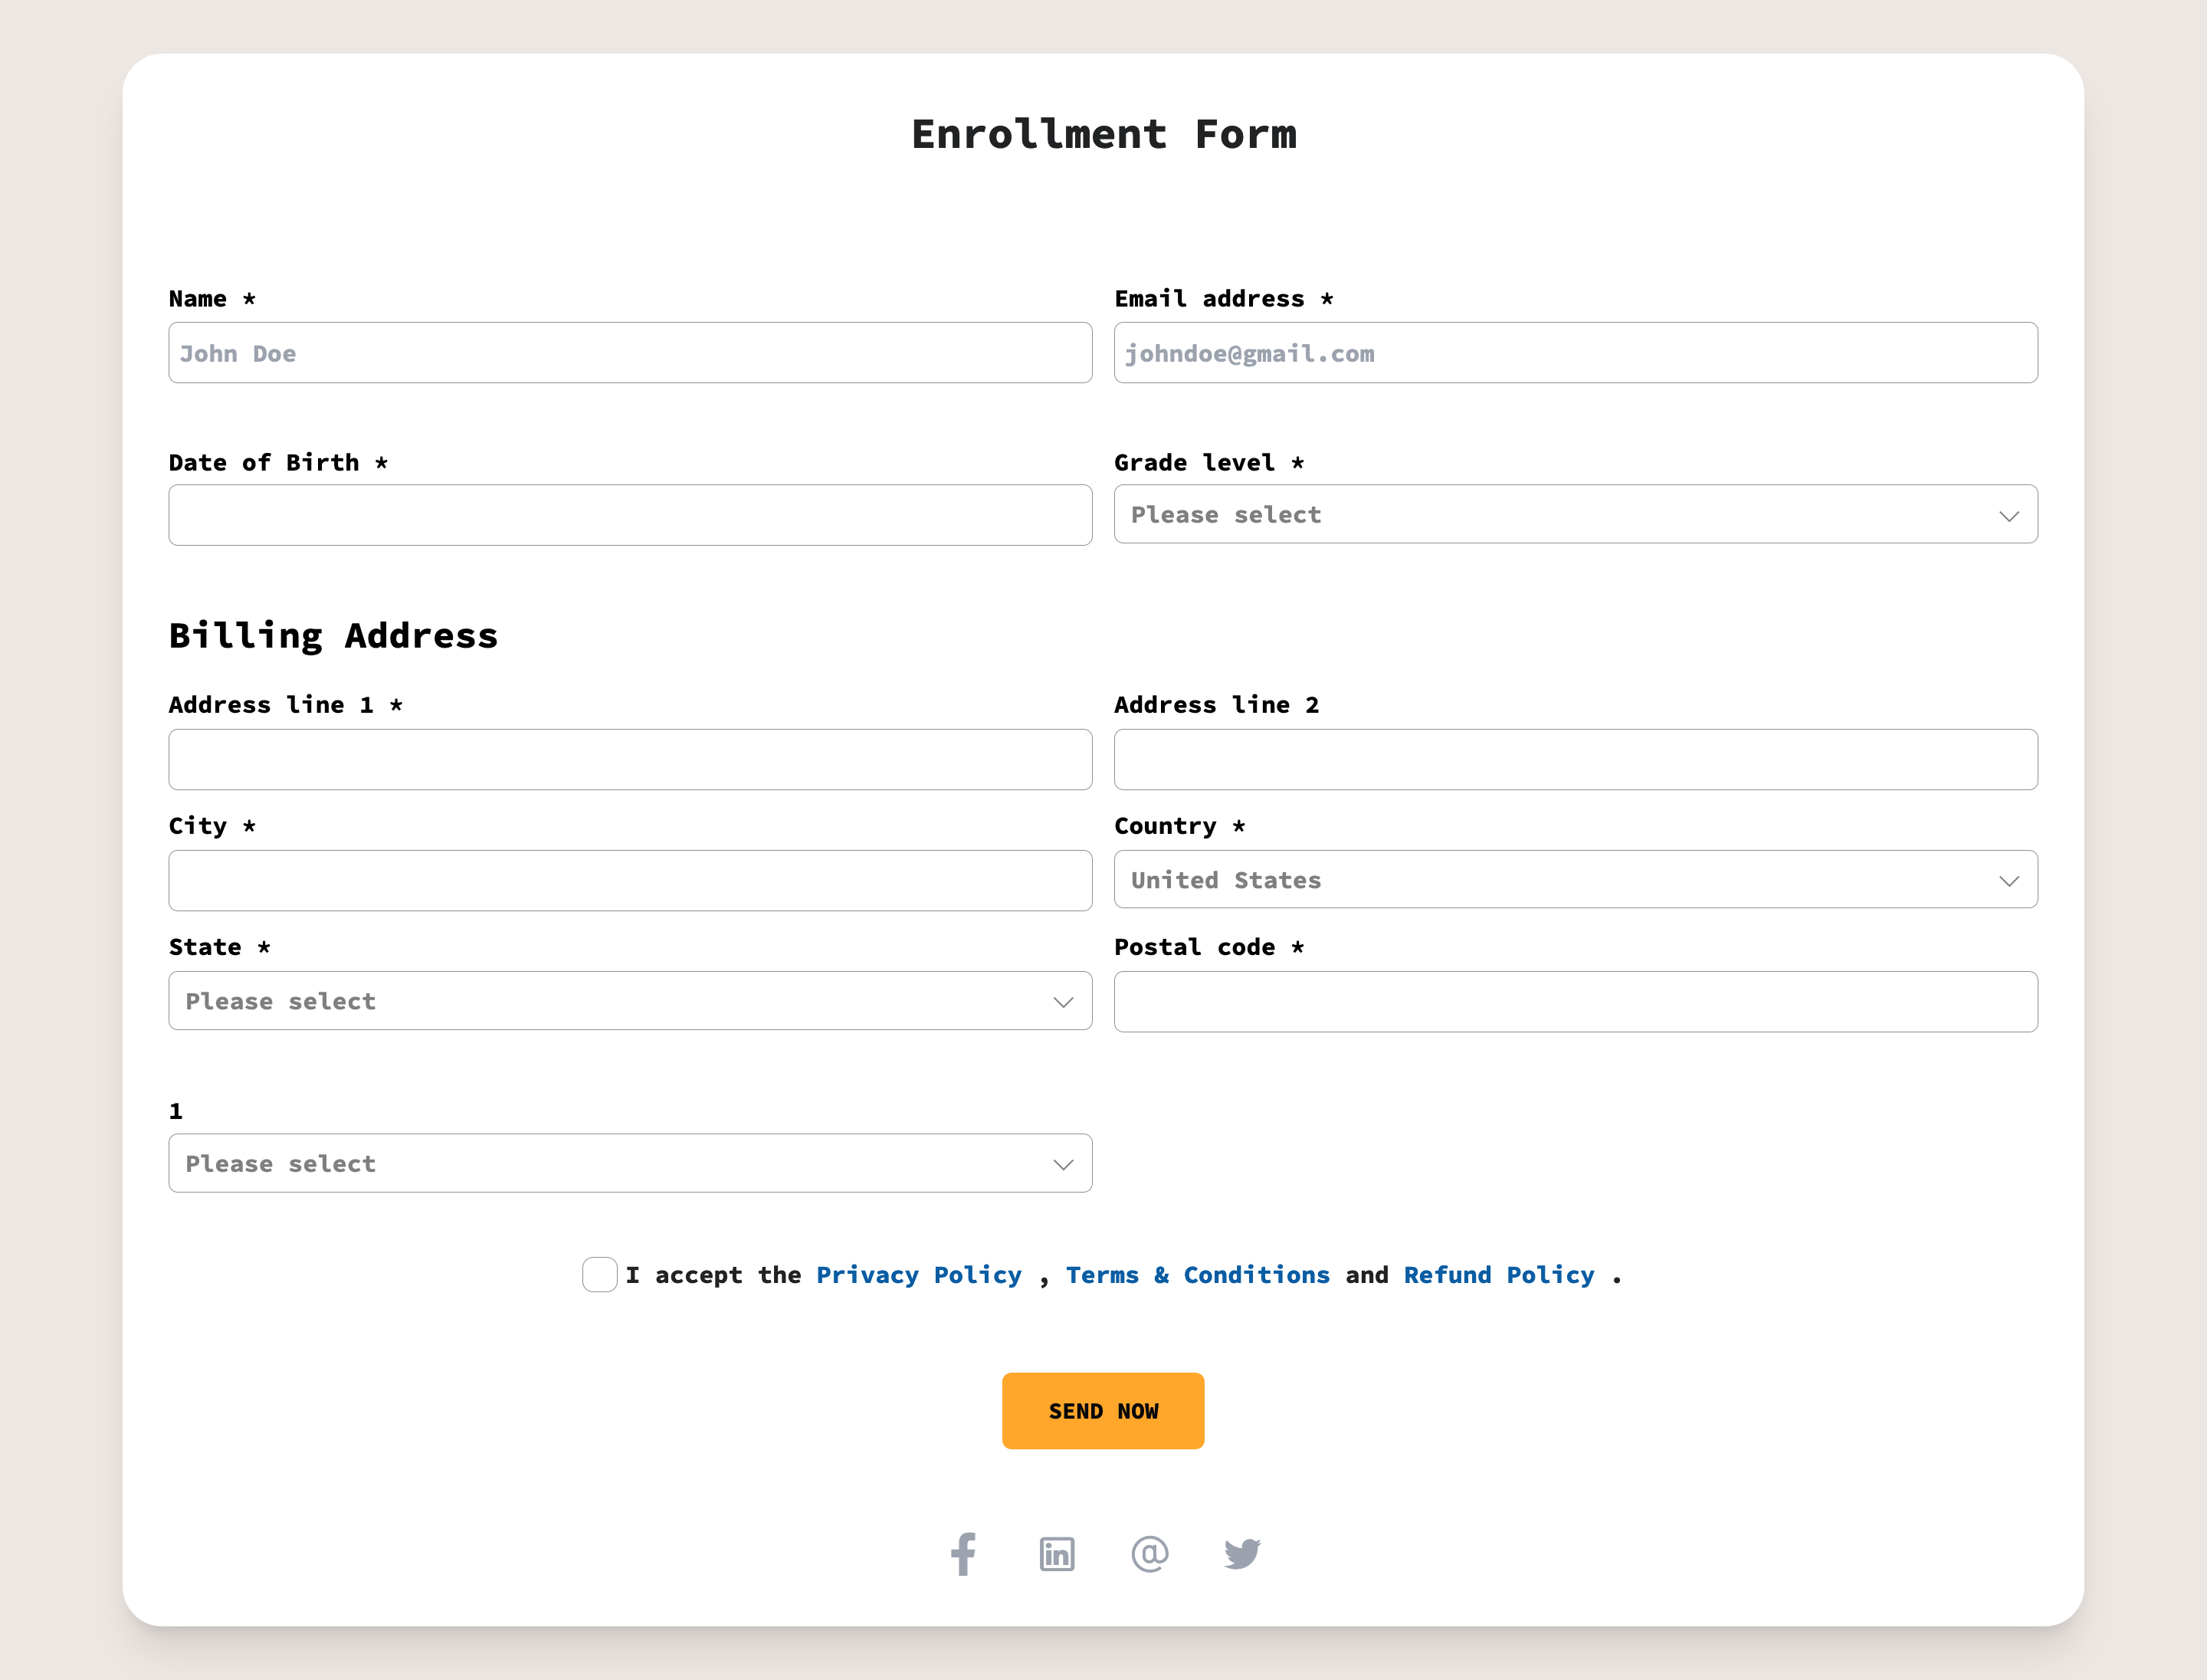Open the Country dropdown

(x=1576, y=879)
